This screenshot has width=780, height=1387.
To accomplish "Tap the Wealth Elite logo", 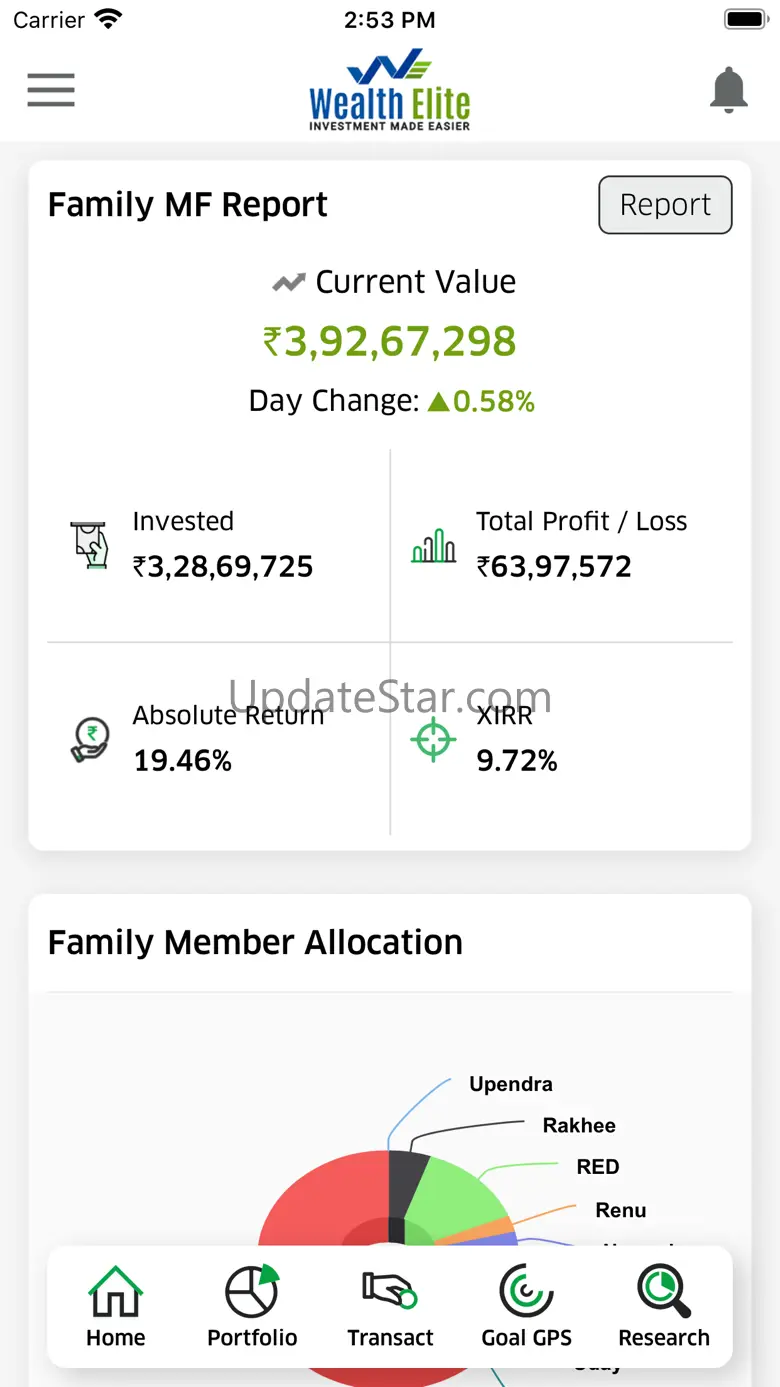I will click(389, 91).
